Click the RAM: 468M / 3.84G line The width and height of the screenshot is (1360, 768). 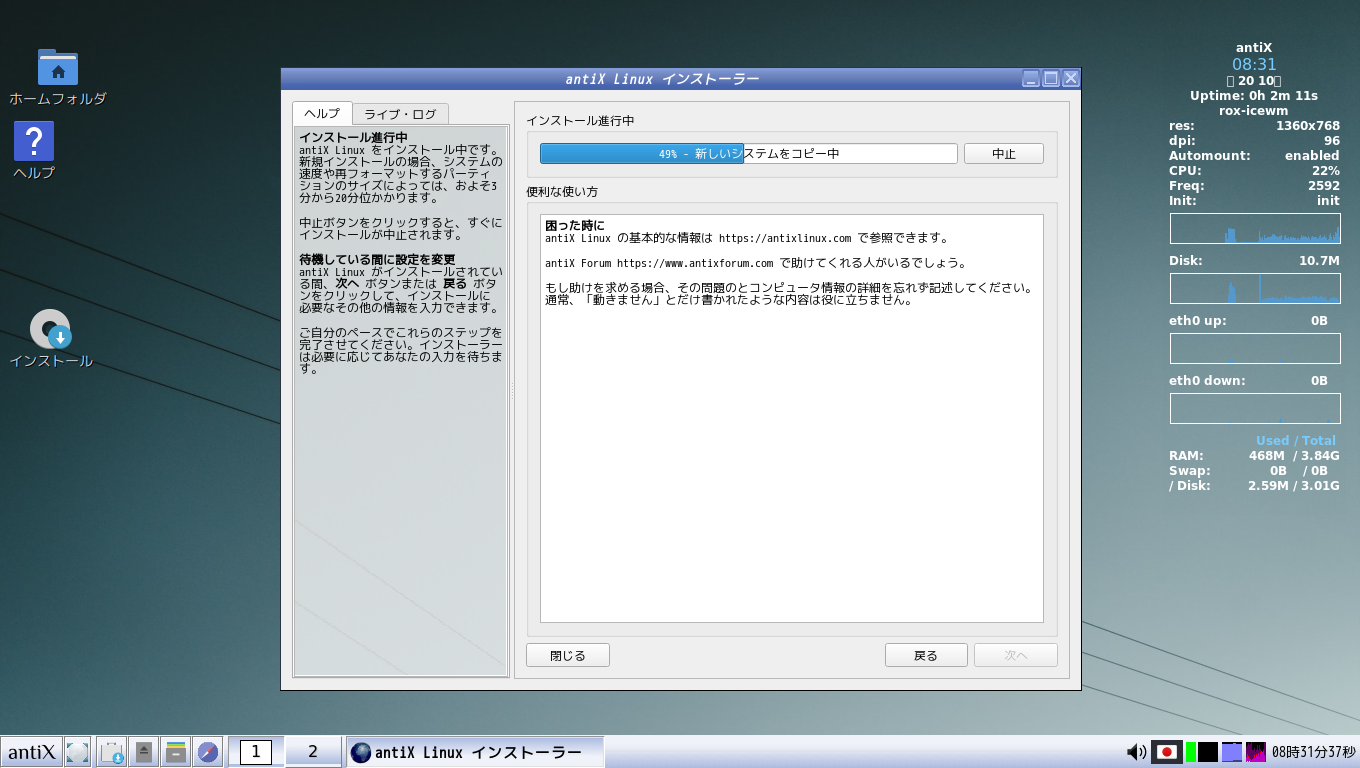tap(1254, 456)
